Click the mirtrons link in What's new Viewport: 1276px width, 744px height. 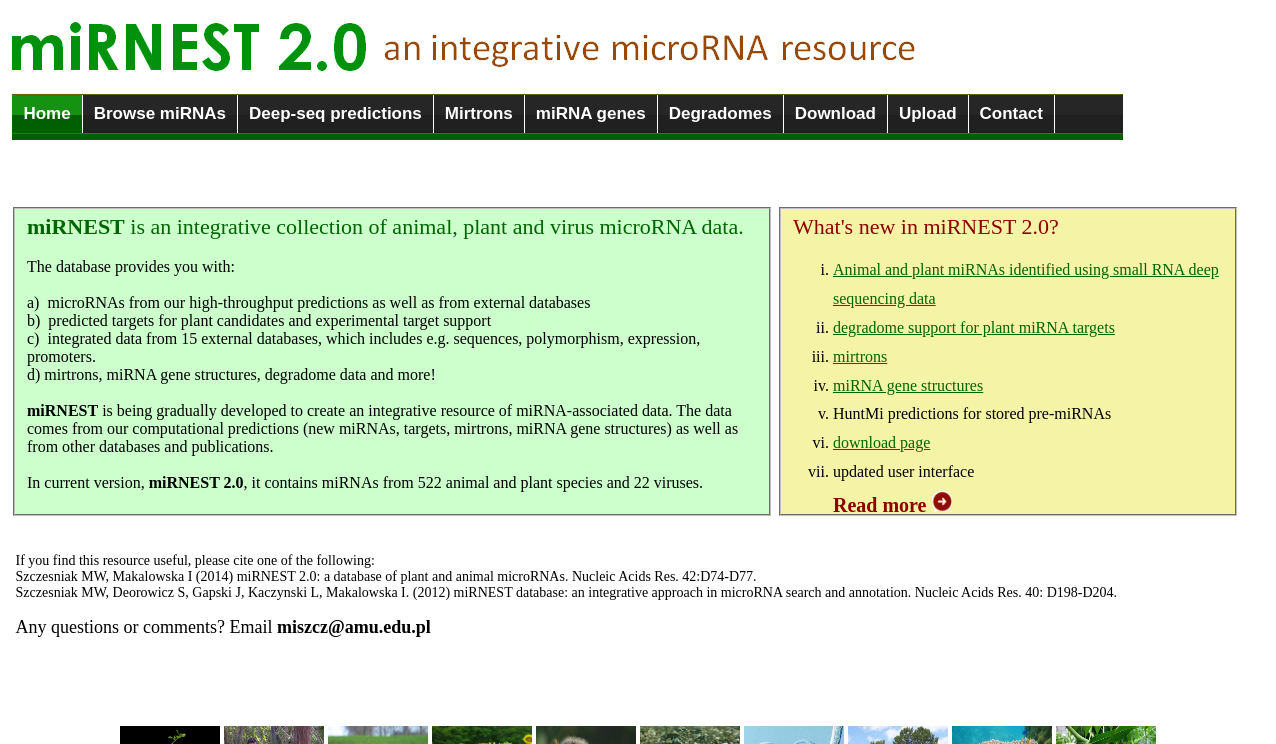pos(860,357)
